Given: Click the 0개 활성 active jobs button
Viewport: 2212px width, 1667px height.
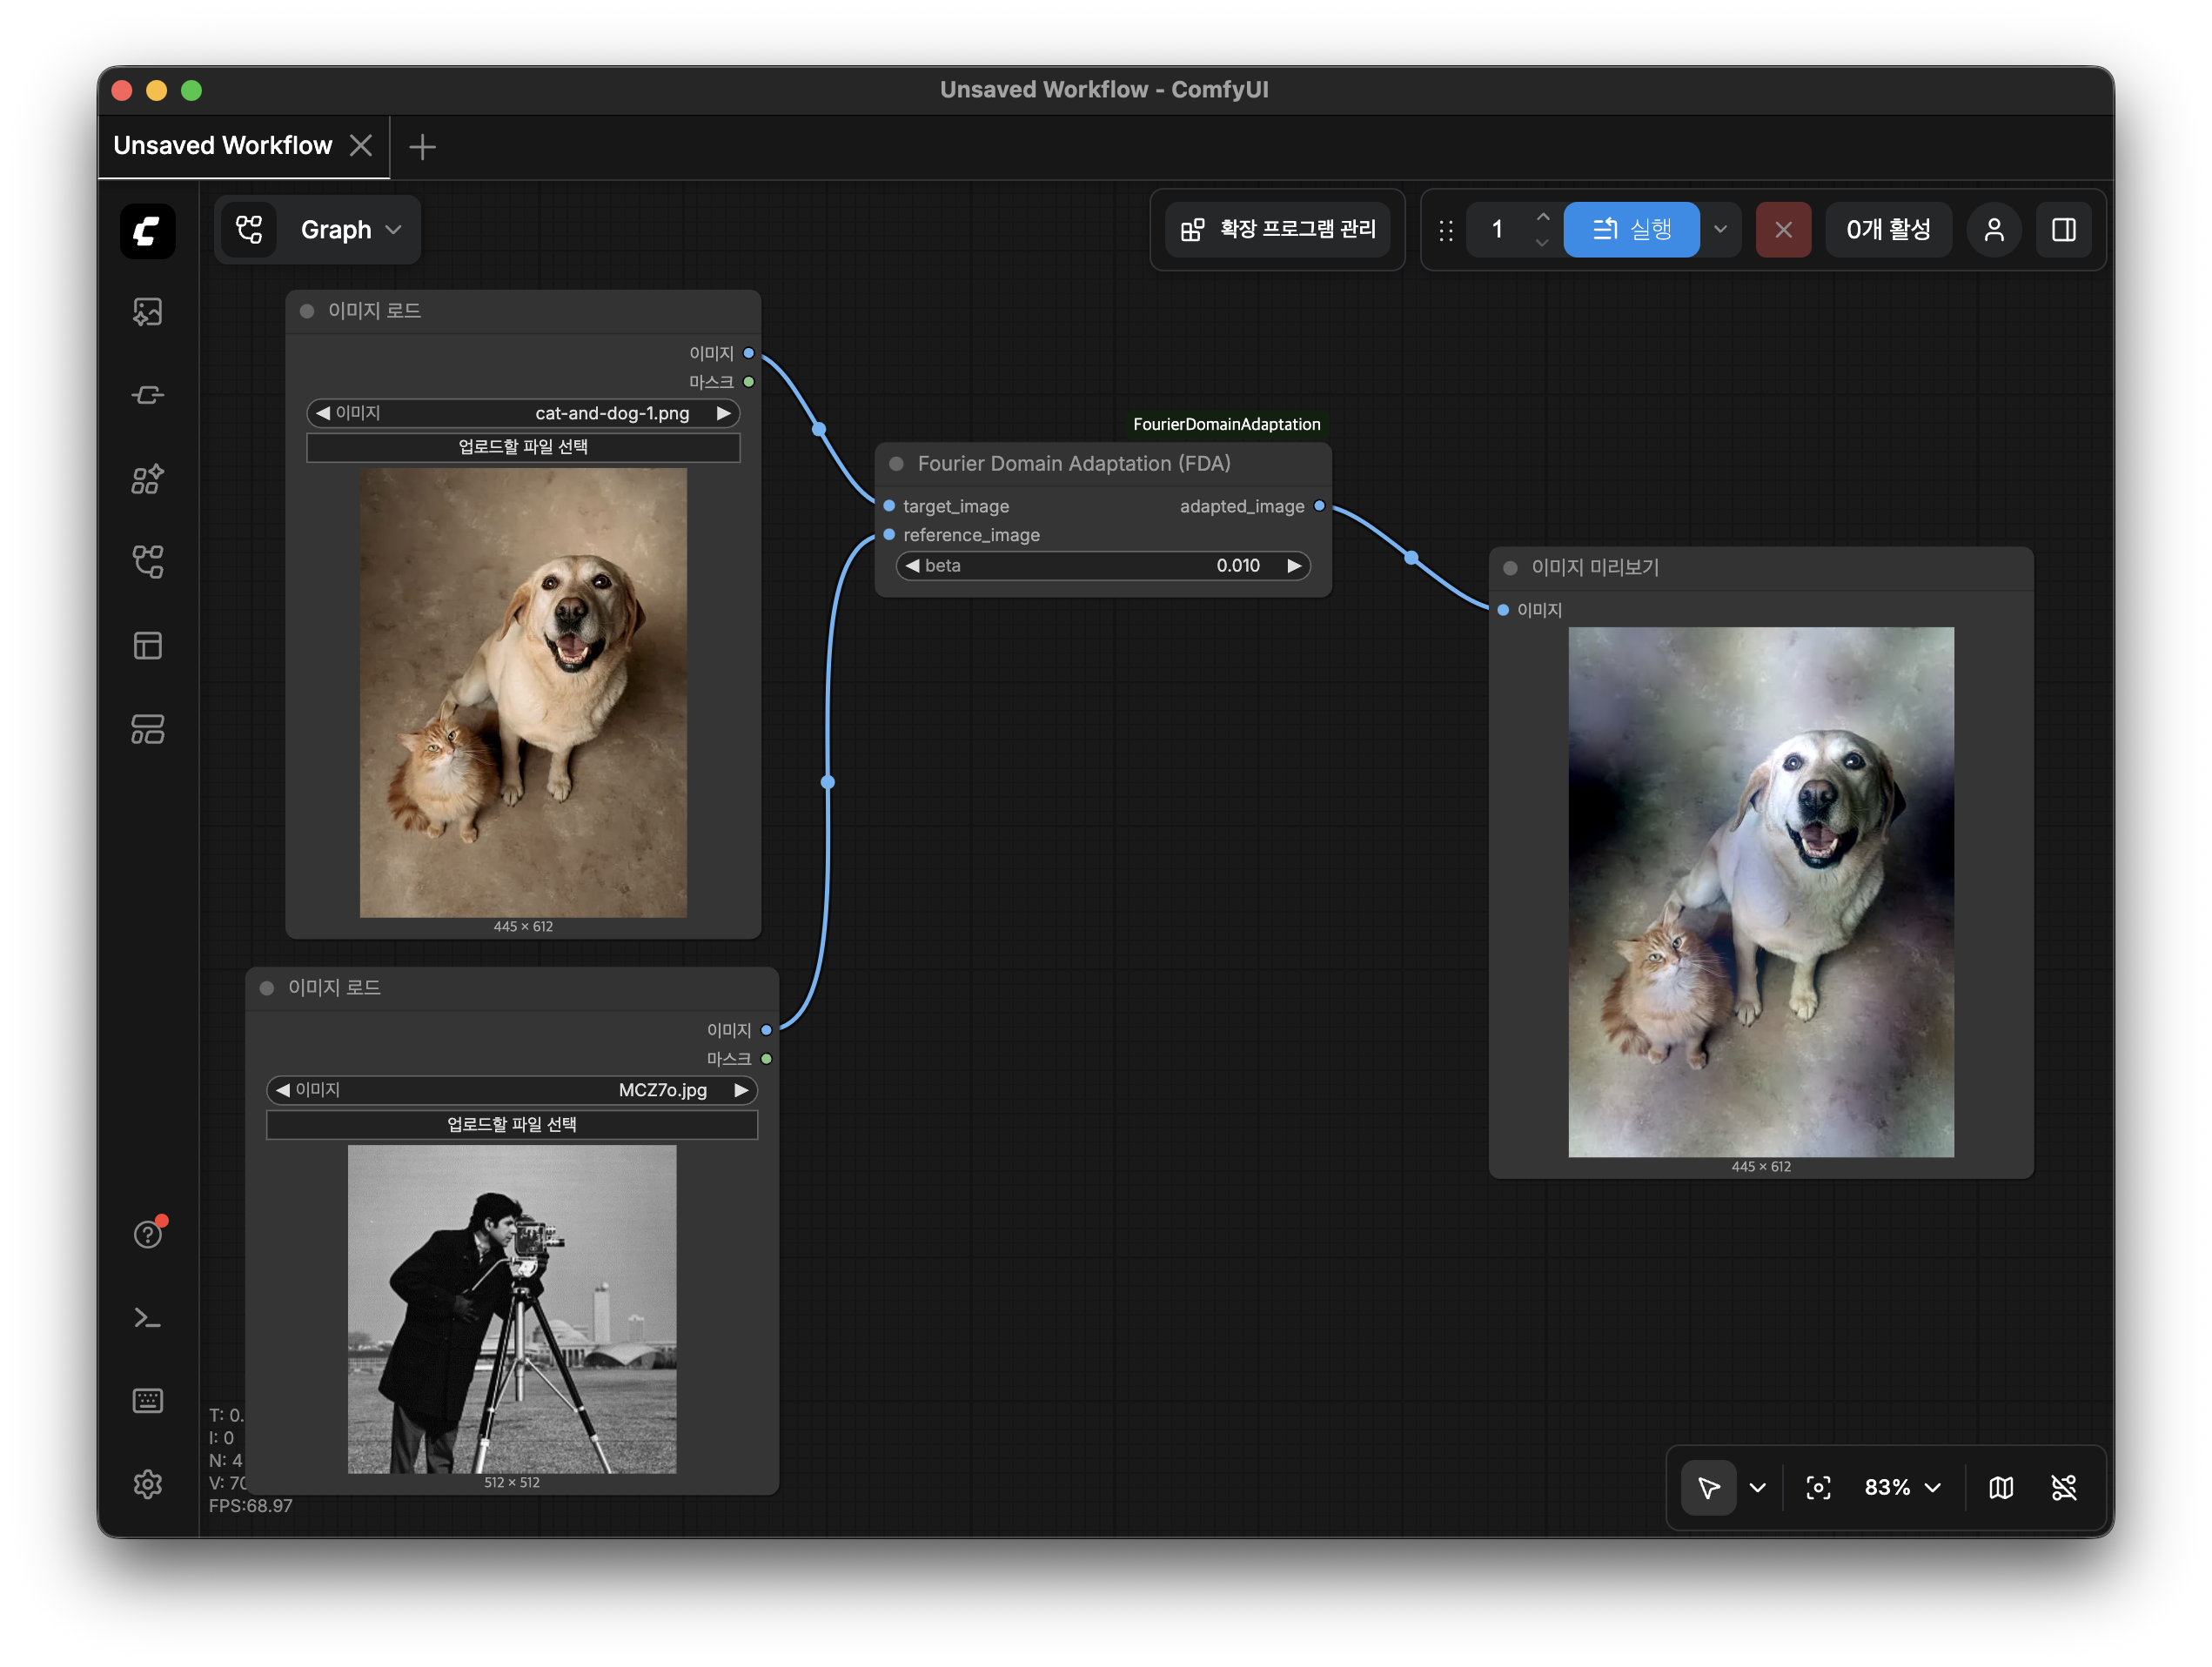Looking at the screenshot, I should tap(1888, 230).
